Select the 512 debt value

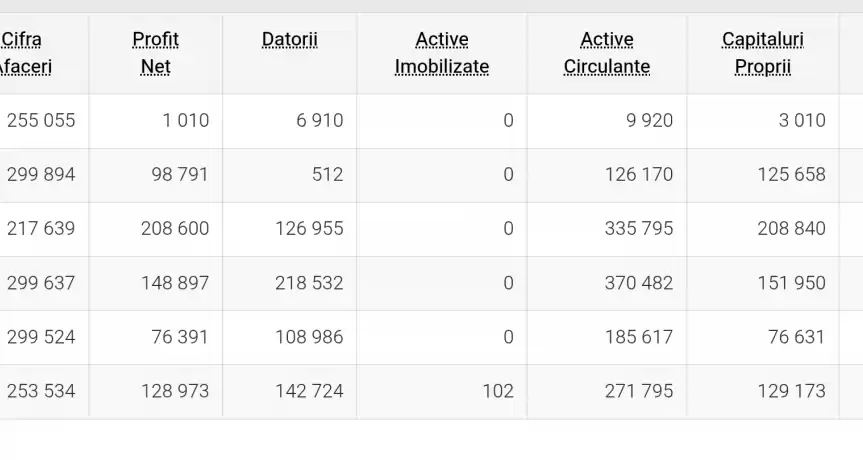coord(327,175)
